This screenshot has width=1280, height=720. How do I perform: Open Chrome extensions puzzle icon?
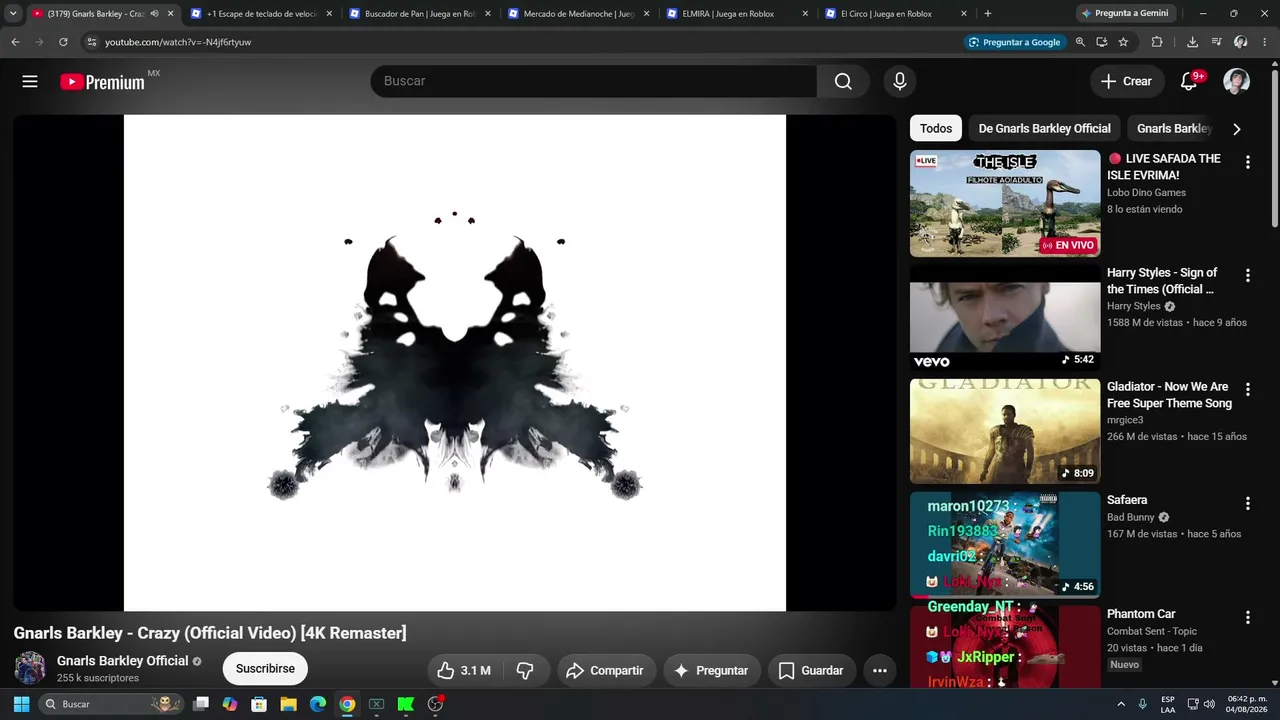pyautogui.click(x=1157, y=42)
